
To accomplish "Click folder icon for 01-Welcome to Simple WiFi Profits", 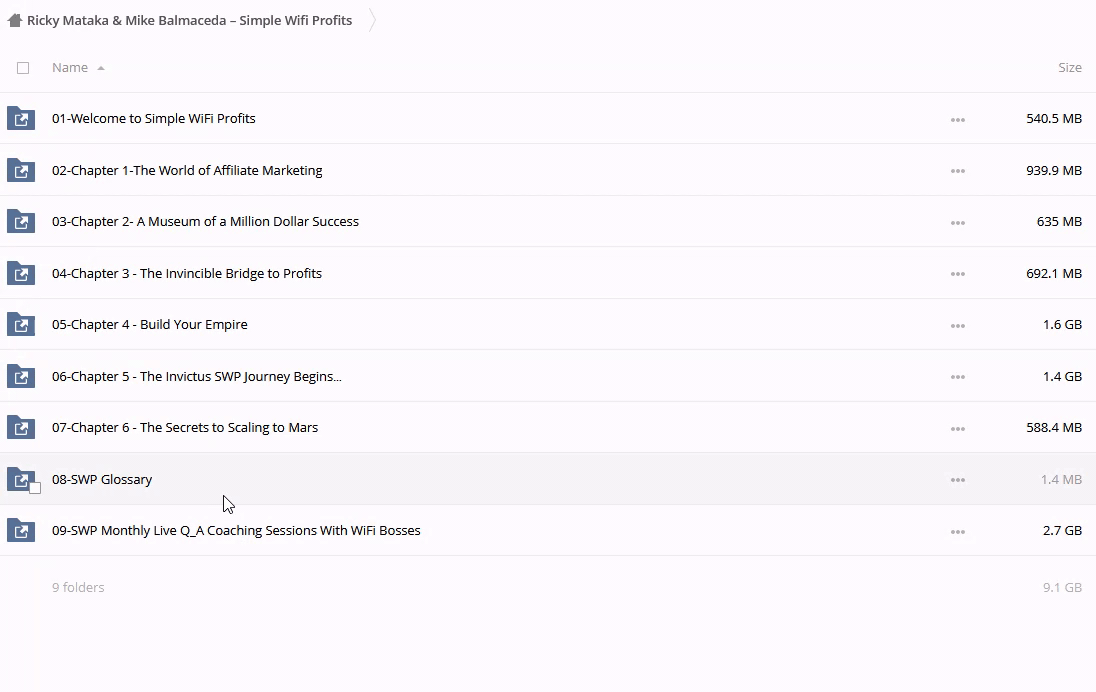I will coord(21,119).
